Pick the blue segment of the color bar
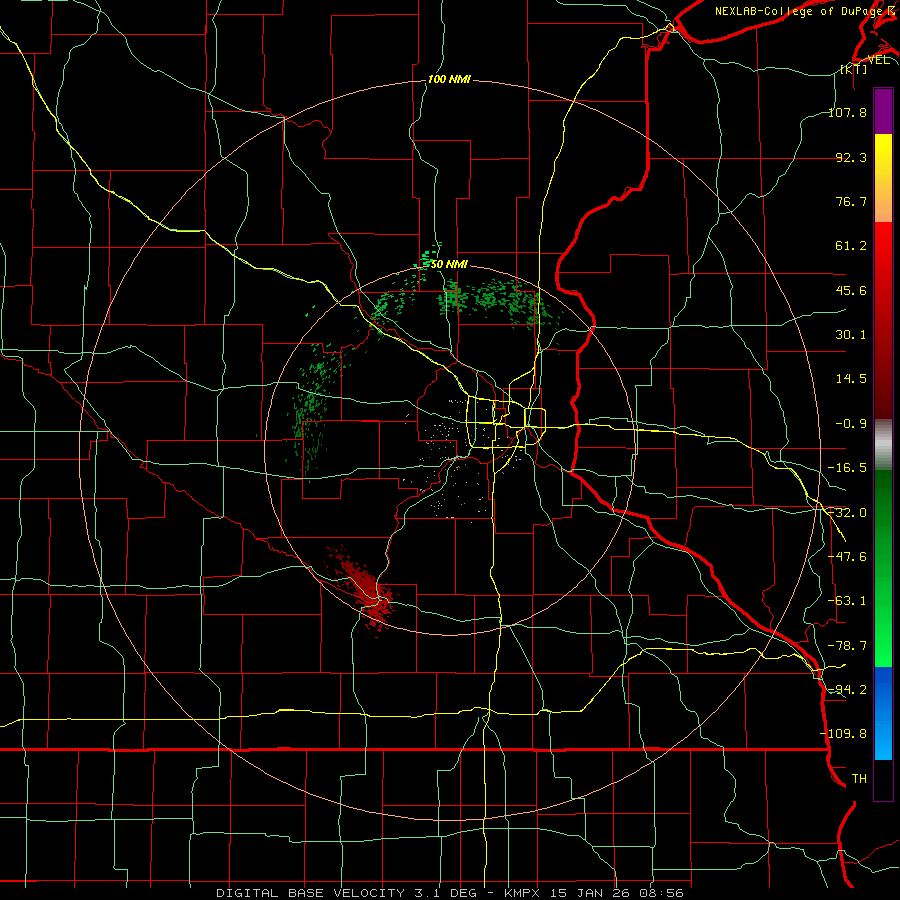 883,713
